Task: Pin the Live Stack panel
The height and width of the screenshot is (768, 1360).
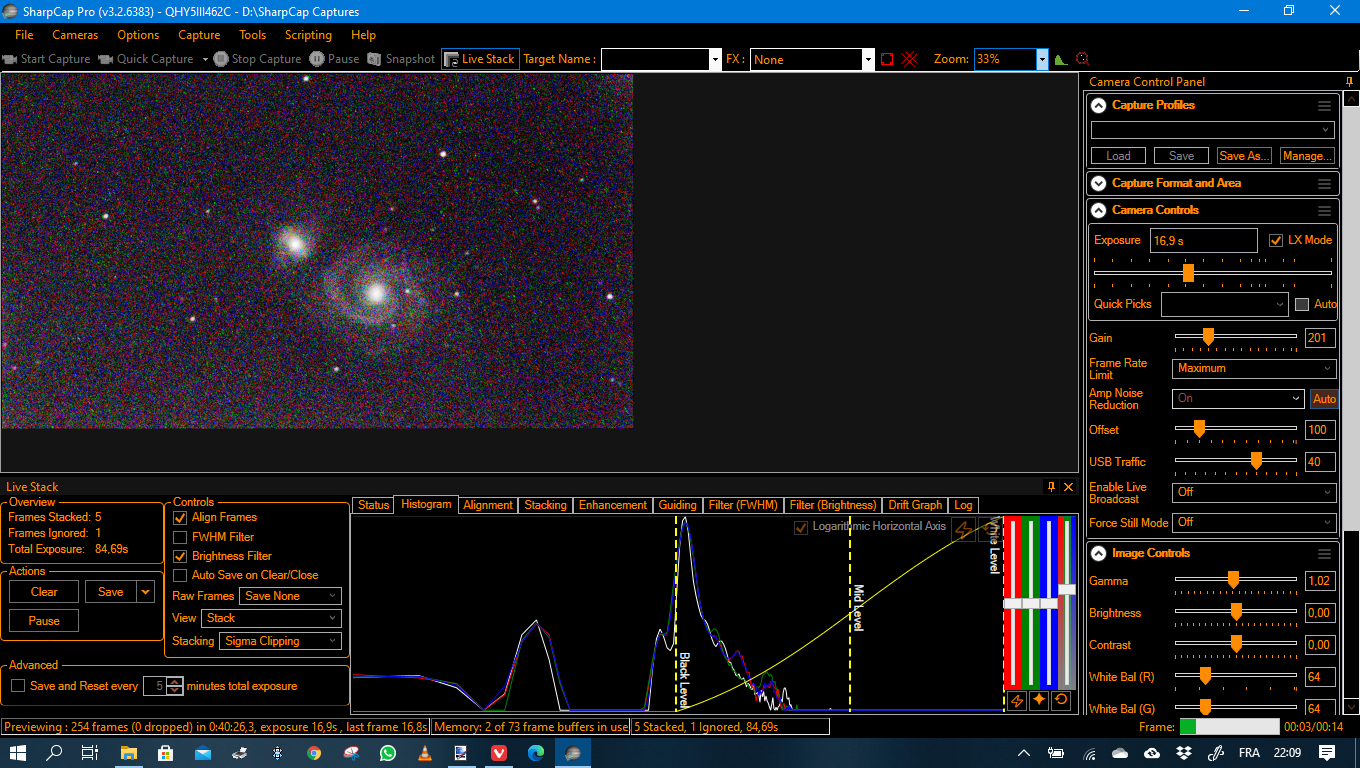Action: [x=1051, y=487]
